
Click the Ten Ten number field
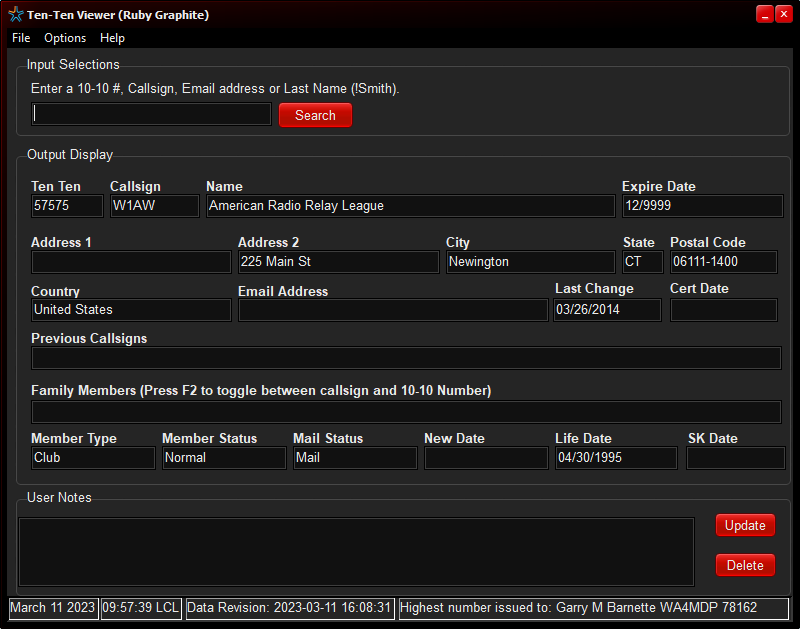67,206
